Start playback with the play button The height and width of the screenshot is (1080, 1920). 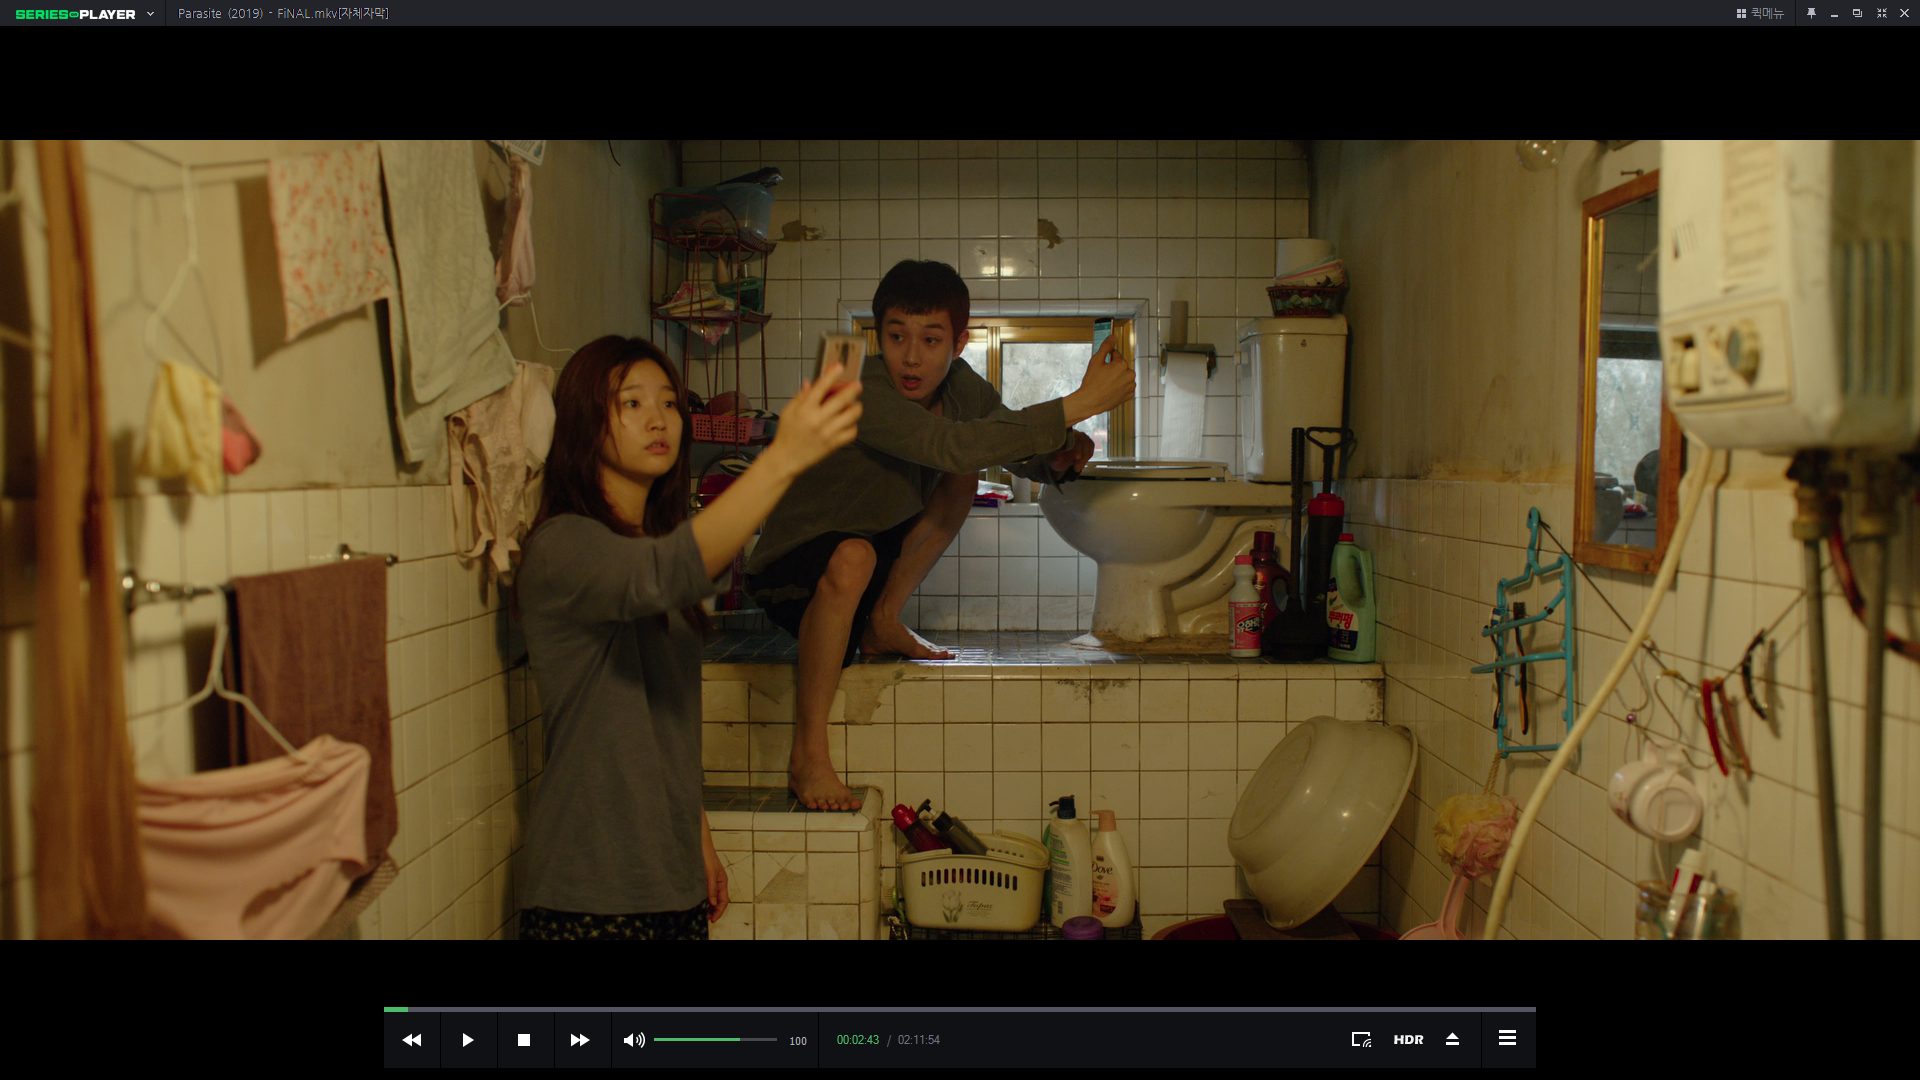(x=468, y=1040)
